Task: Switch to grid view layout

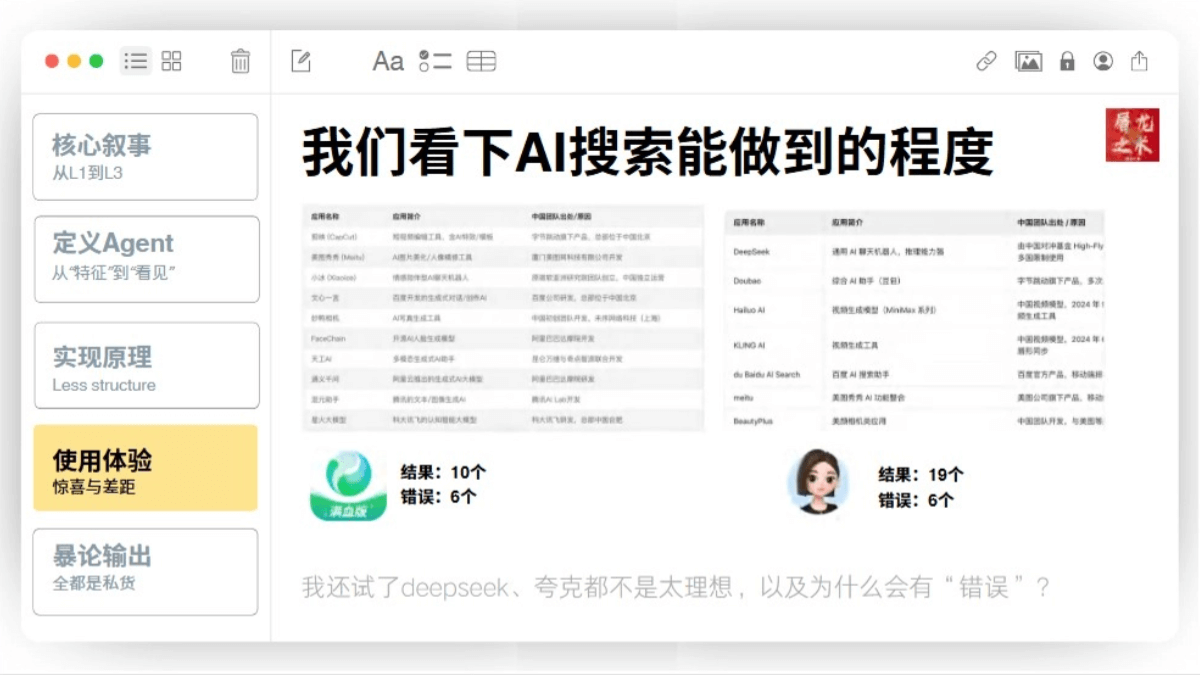Action: coord(170,61)
